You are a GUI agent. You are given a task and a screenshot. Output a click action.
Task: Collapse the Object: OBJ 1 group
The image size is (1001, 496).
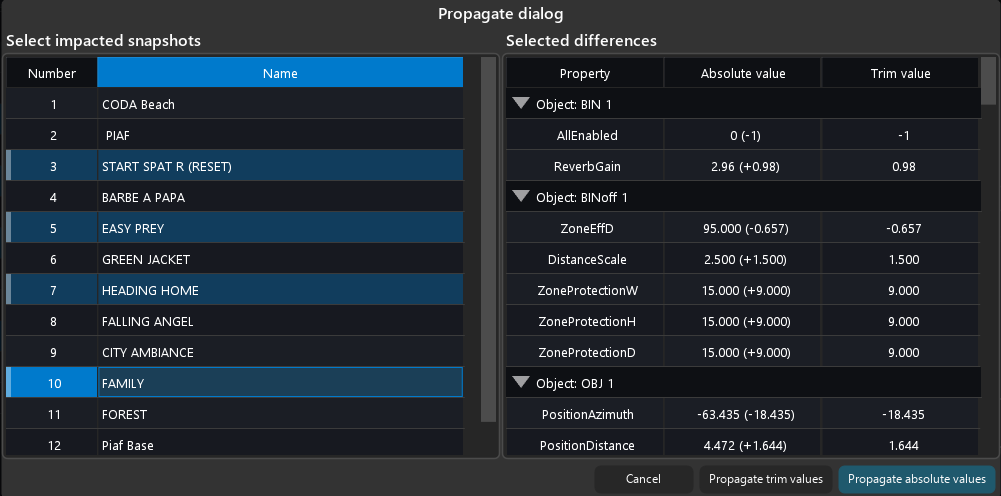click(x=520, y=382)
